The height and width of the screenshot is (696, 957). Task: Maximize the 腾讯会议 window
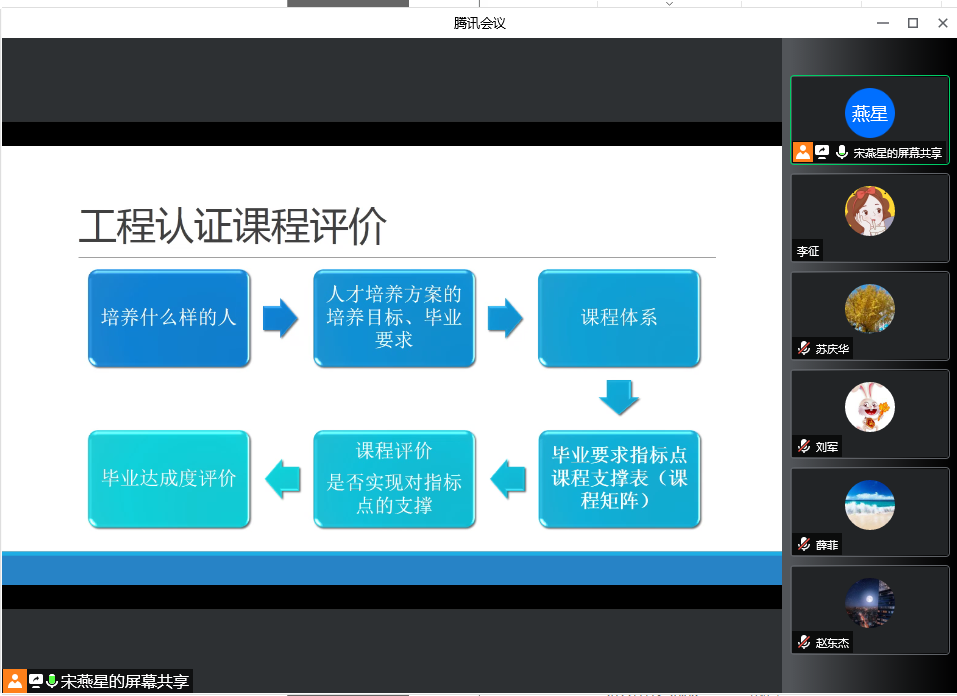pos(912,23)
